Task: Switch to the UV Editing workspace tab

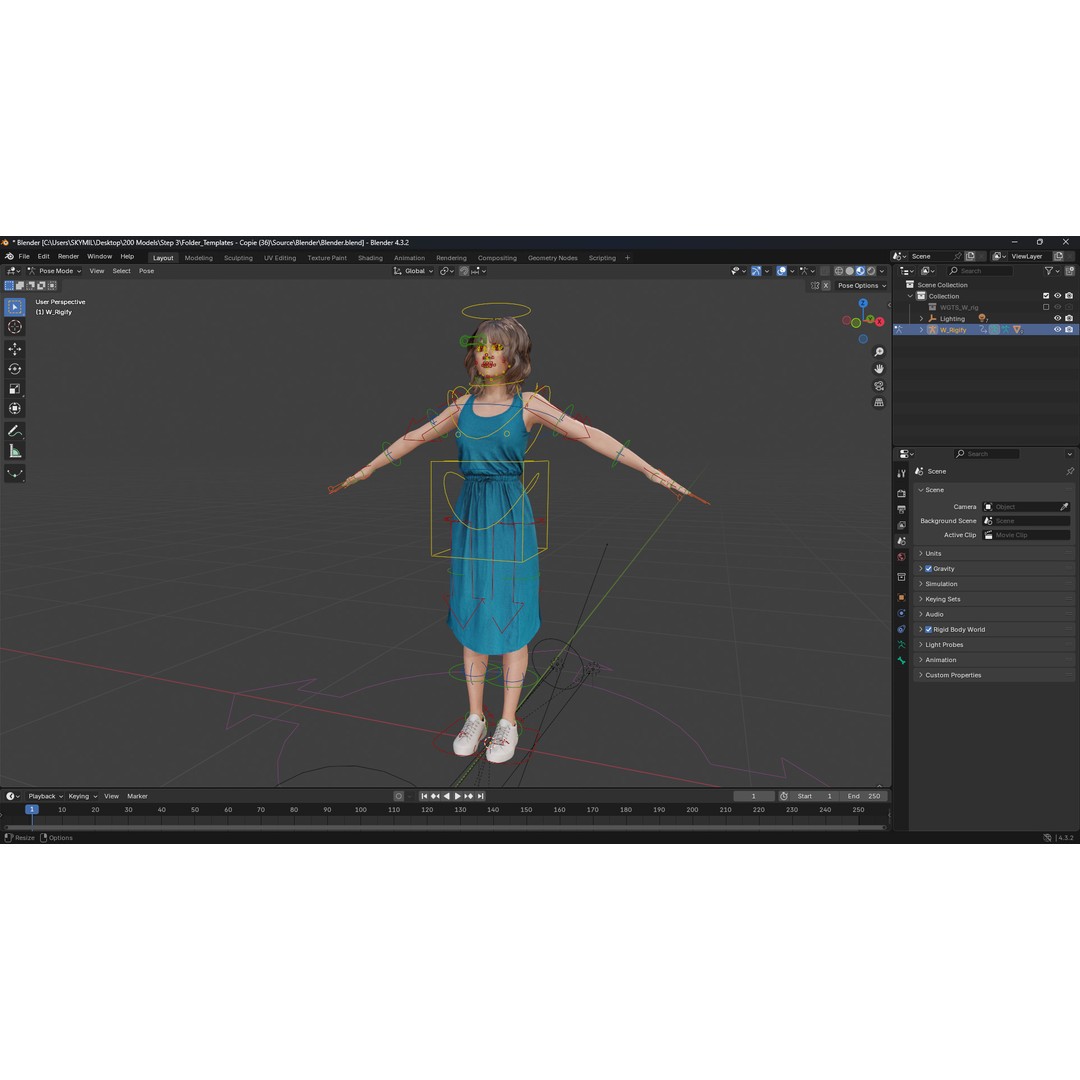Action: 280,258
